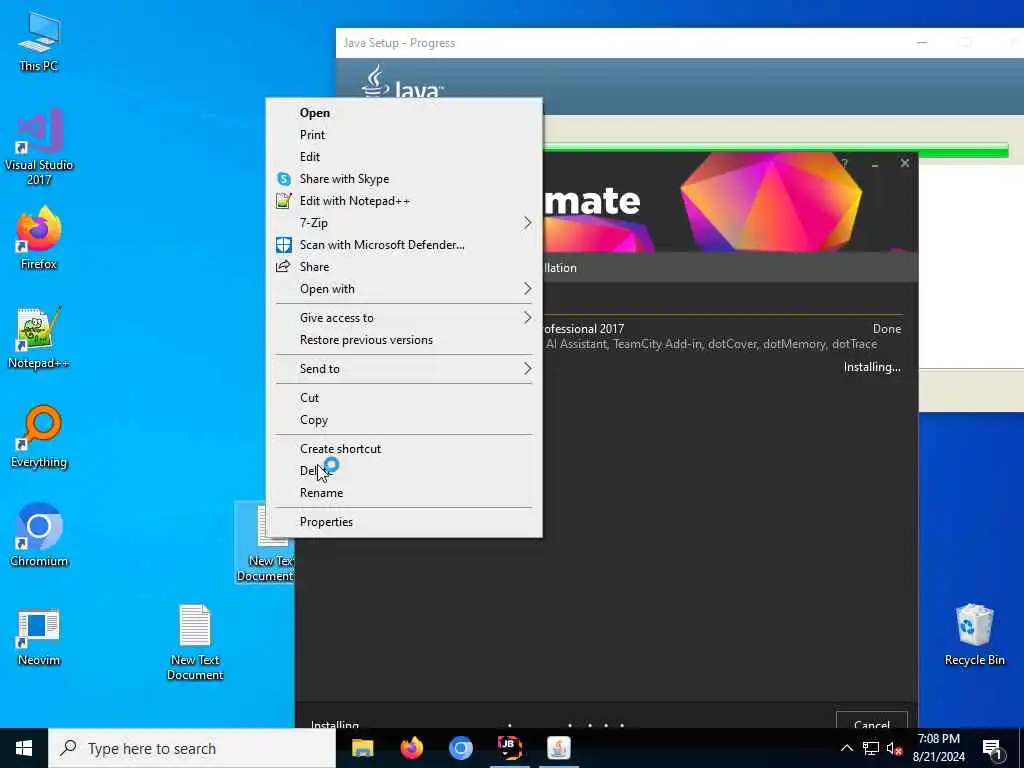
Task: Open the notification center icon
Action: pyautogui.click(x=992, y=748)
